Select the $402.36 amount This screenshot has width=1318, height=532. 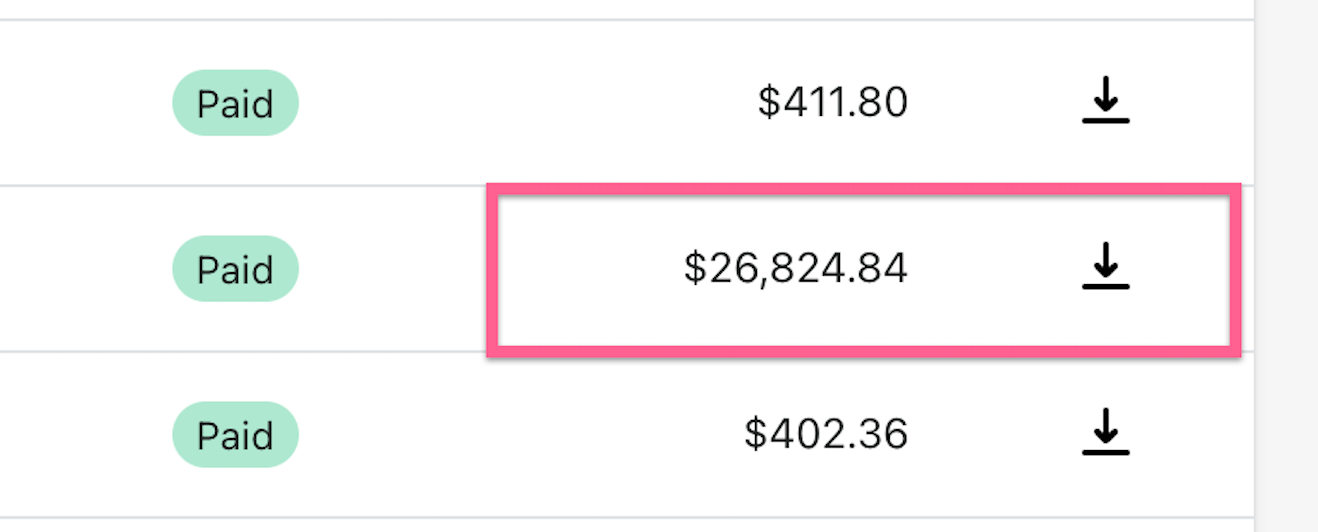click(826, 434)
